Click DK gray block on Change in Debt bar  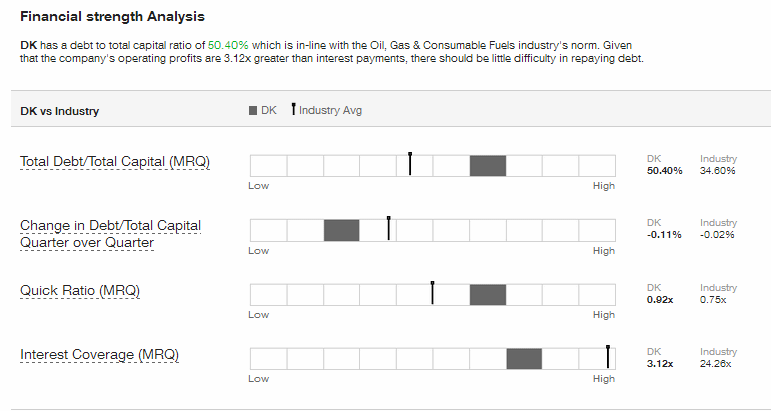pyautogui.click(x=342, y=231)
